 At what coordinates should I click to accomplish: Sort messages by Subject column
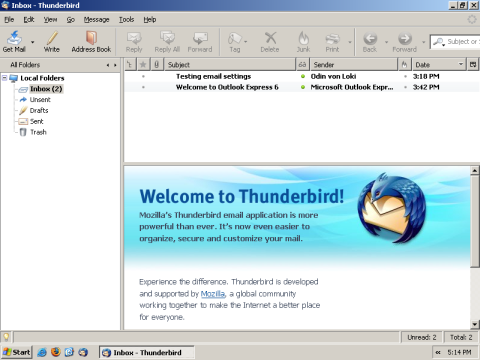point(230,65)
